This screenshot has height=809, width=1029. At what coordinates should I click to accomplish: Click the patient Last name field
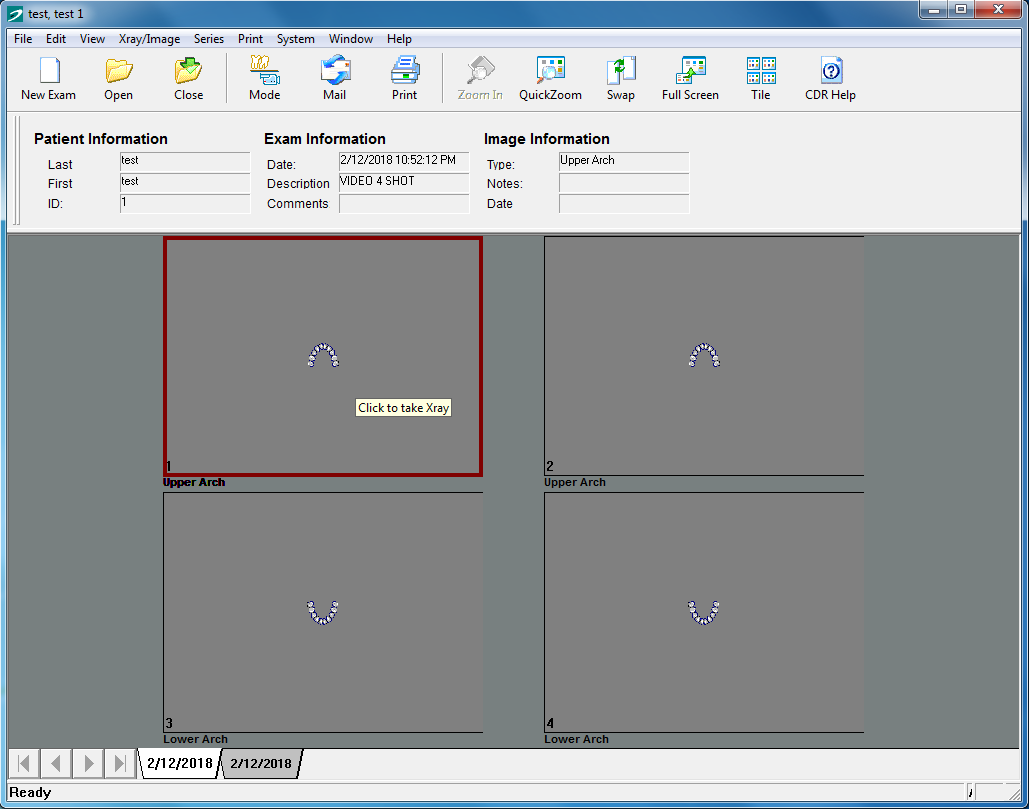[x=184, y=161]
